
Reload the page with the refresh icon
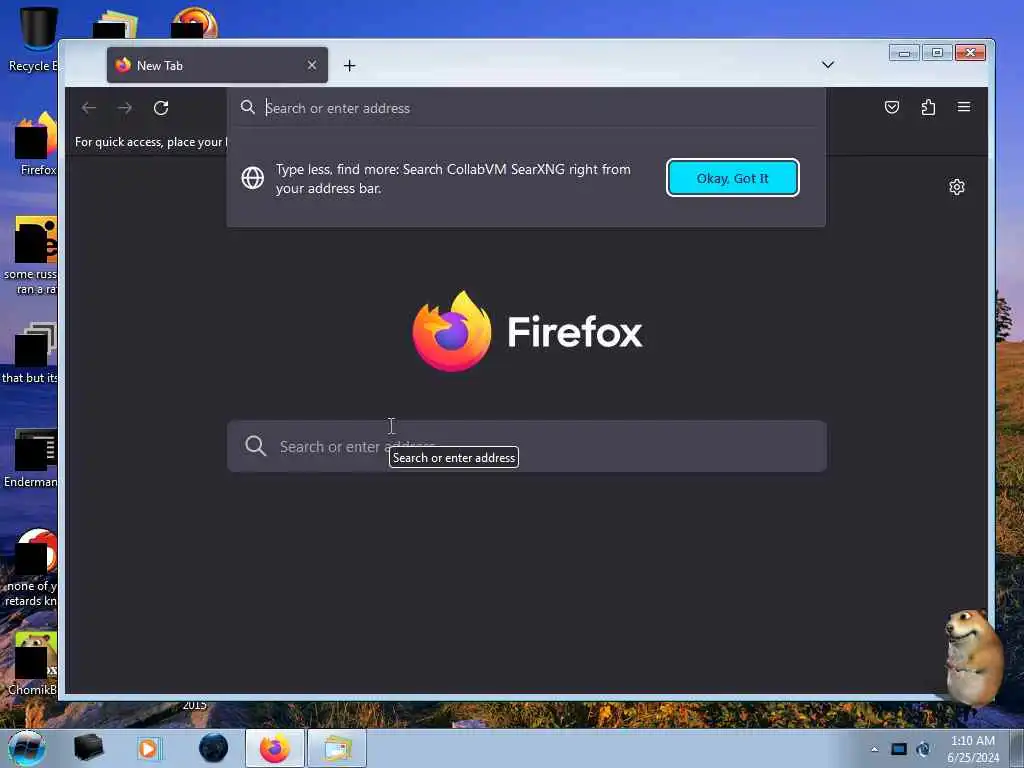click(x=161, y=108)
